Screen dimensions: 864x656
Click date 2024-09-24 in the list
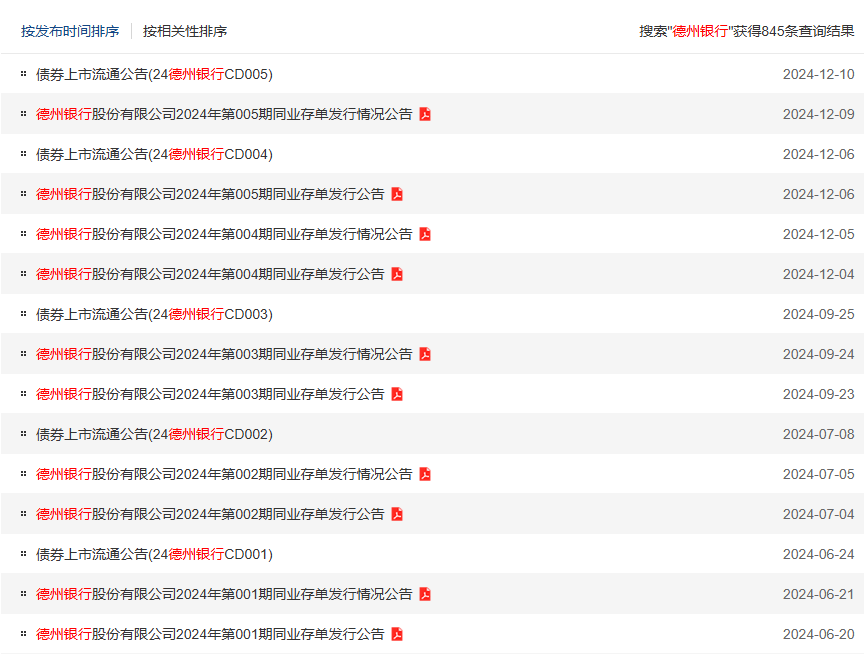[x=818, y=354]
